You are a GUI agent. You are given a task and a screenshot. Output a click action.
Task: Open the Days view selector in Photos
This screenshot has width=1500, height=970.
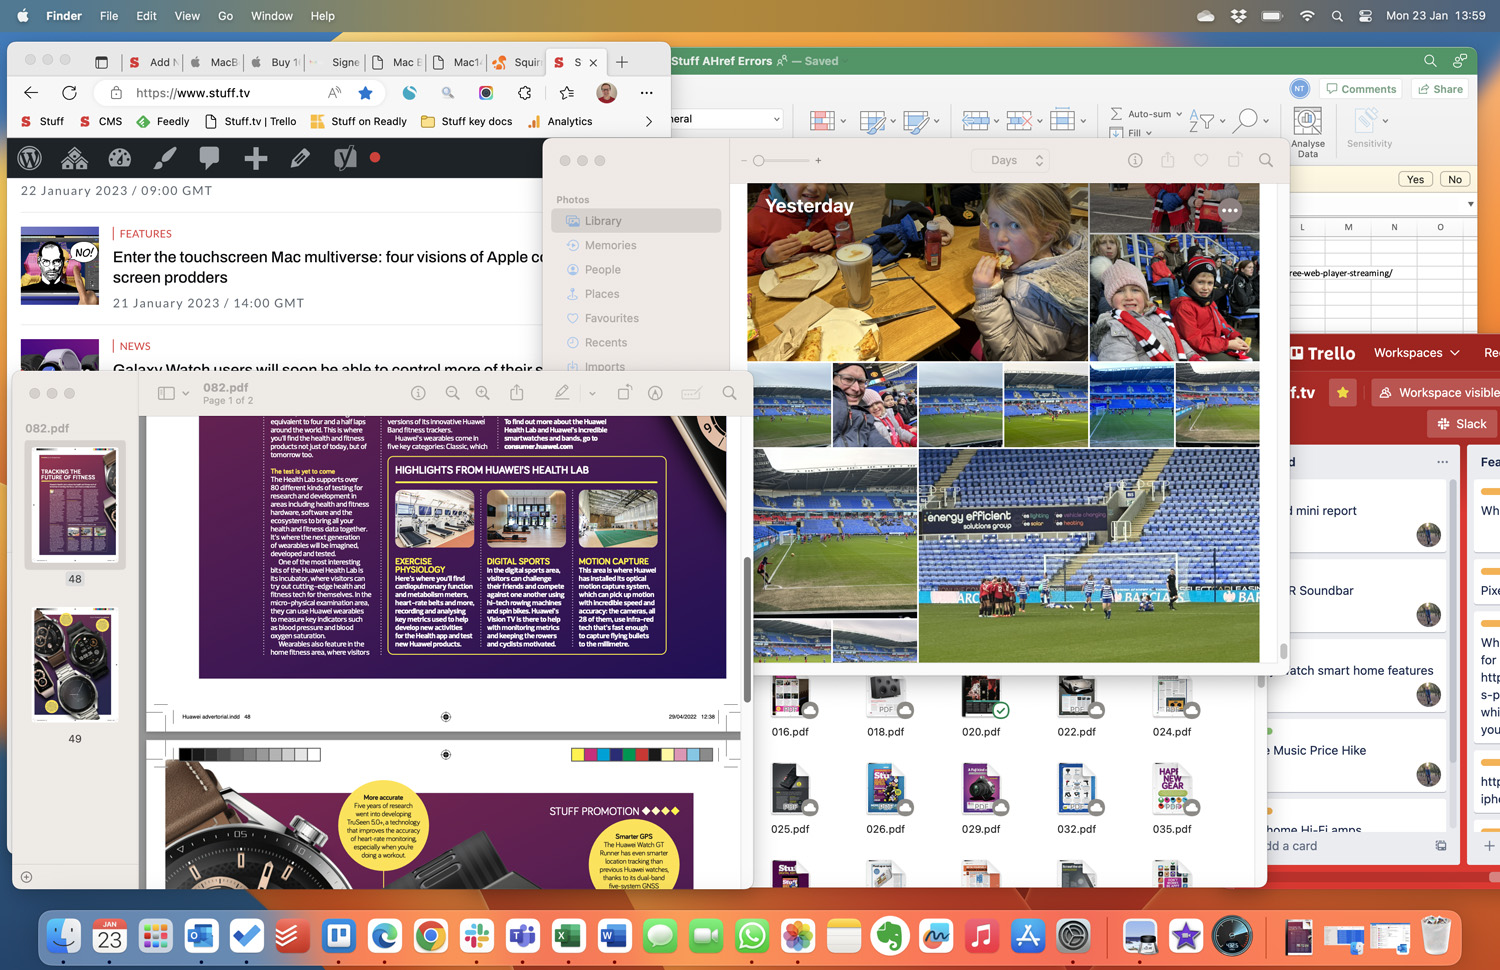pyautogui.click(x=1010, y=160)
